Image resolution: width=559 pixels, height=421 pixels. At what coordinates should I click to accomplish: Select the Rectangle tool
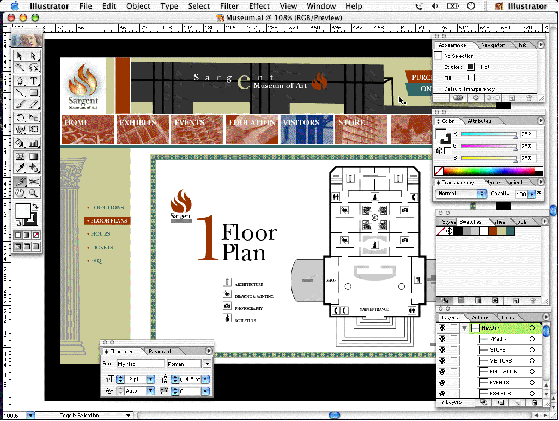(34, 93)
